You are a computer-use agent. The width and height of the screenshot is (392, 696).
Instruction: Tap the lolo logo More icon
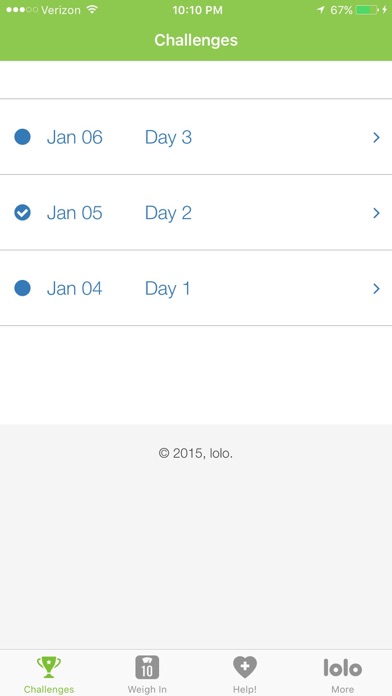click(343, 668)
